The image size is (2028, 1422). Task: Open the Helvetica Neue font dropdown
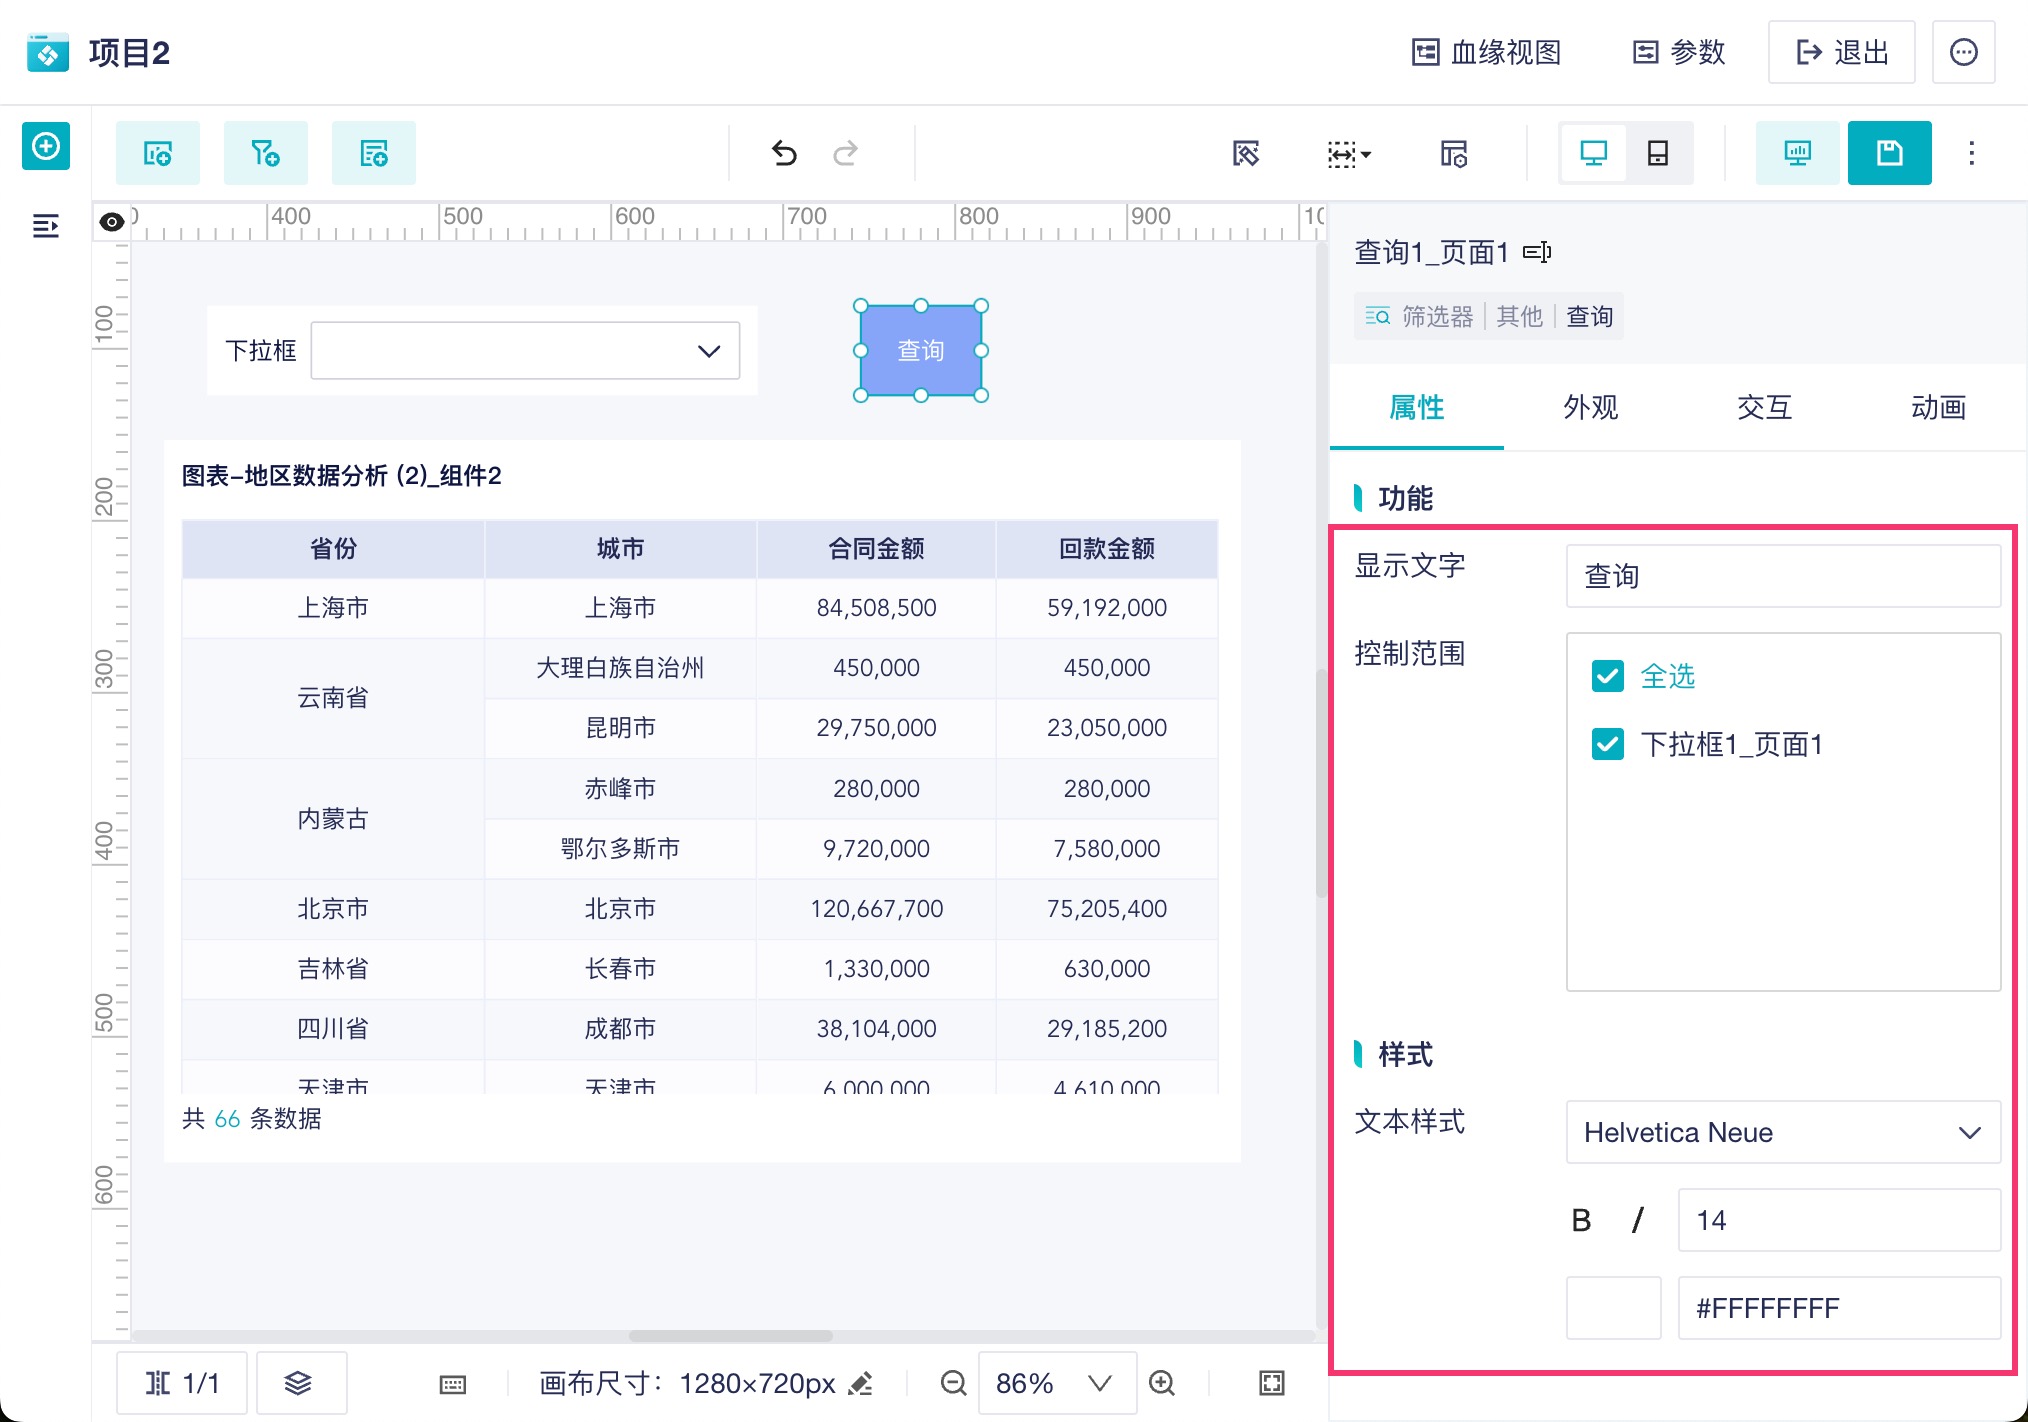coord(1782,1132)
